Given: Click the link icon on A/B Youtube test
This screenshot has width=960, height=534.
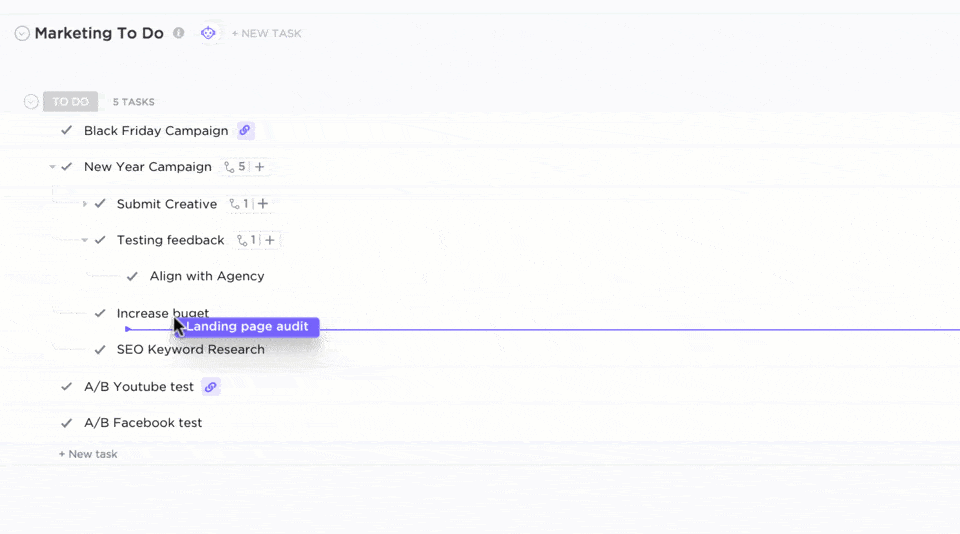Looking at the screenshot, I should [x=210, y=387].
